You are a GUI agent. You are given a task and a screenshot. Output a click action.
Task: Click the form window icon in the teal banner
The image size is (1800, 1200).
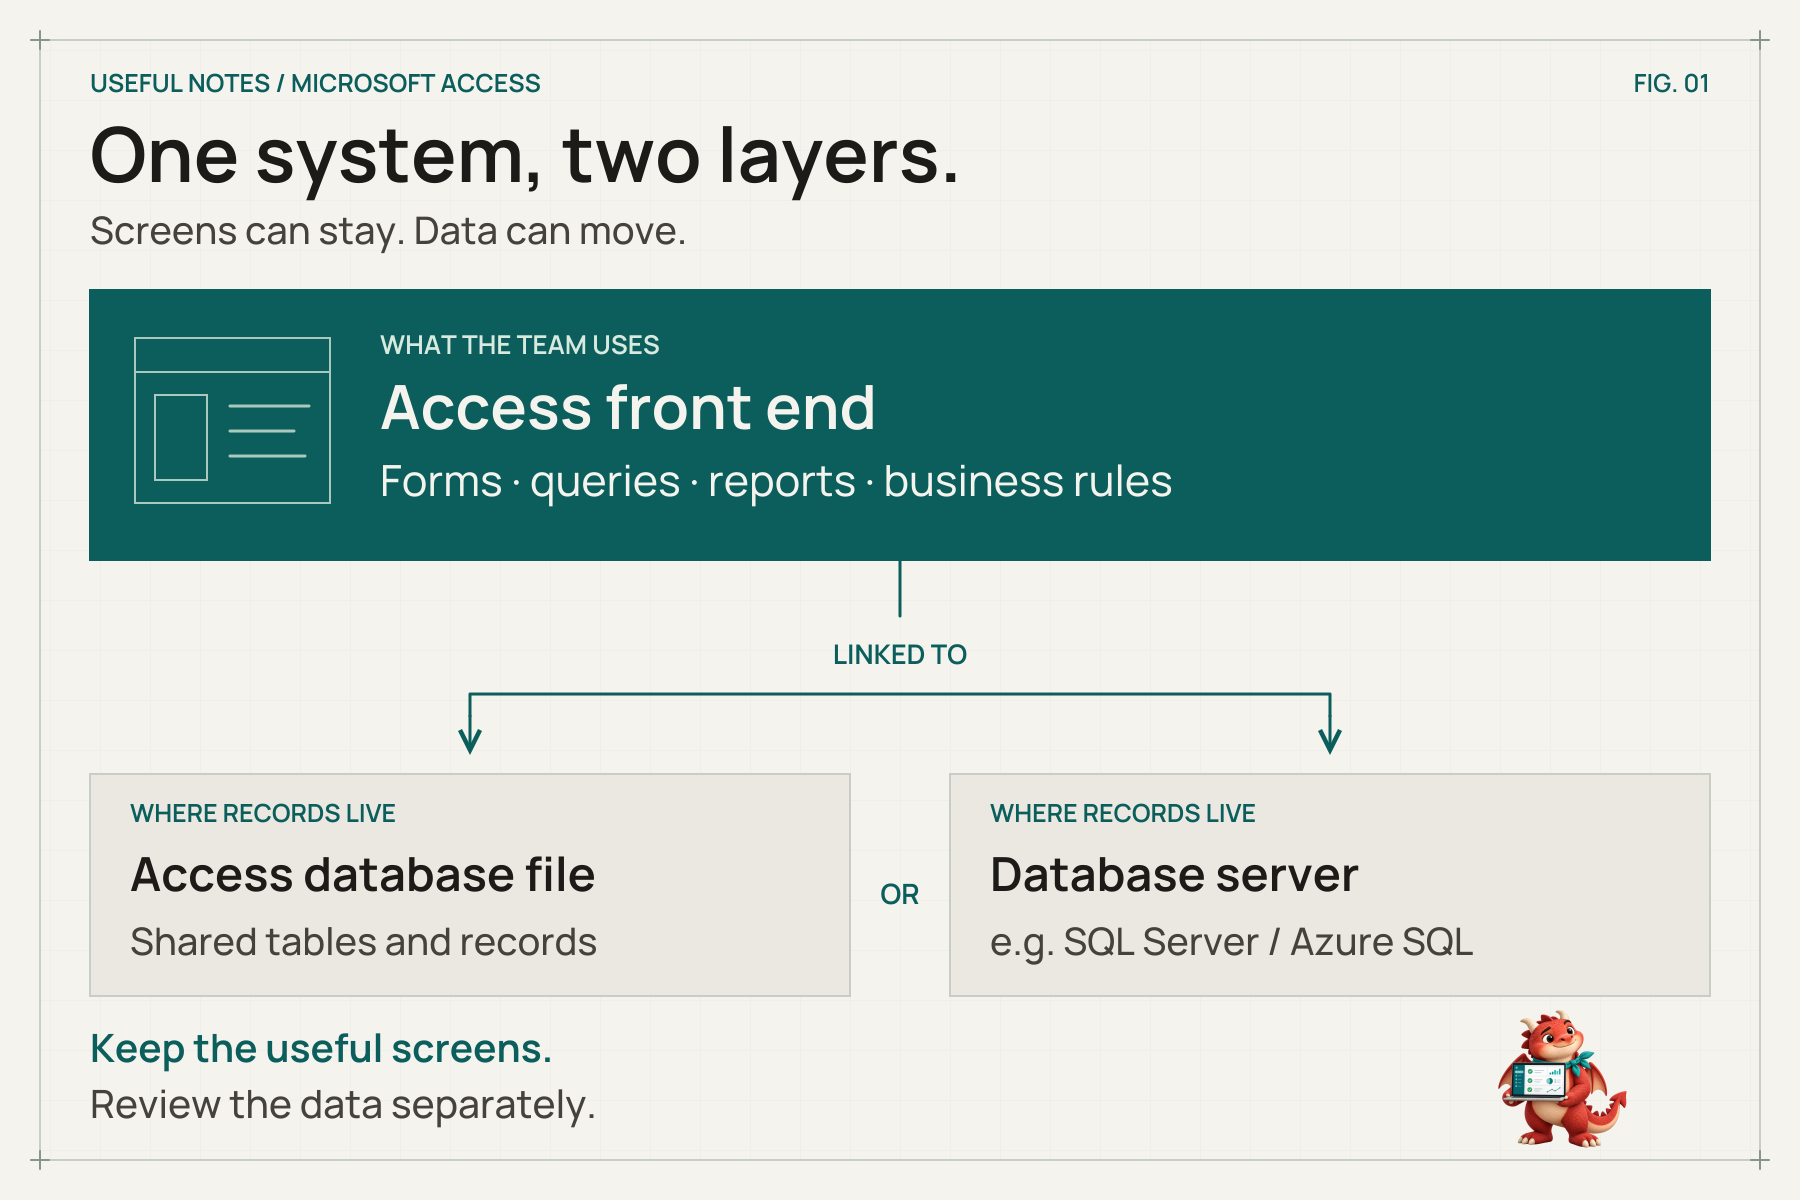[x=232, y=420]
